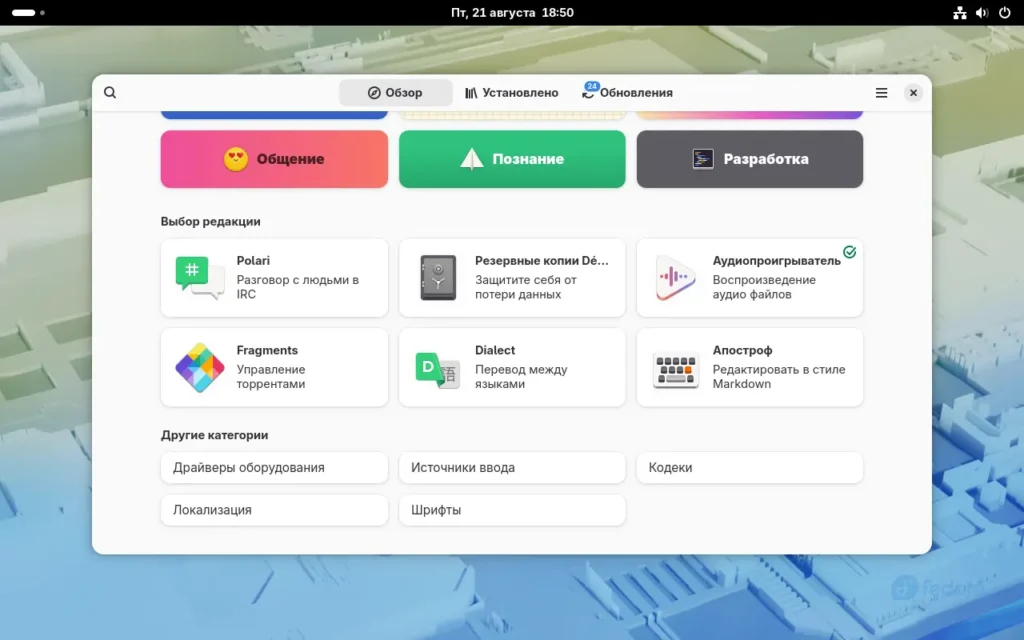Click description 'Управление торрентами'
Screen dimensions: 1024x640
tap(271, 376)
